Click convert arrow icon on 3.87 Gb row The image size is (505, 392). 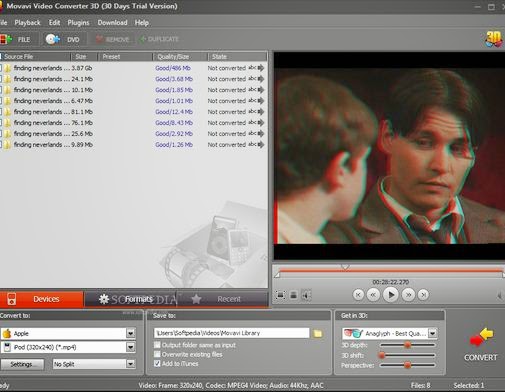point(261,68)
